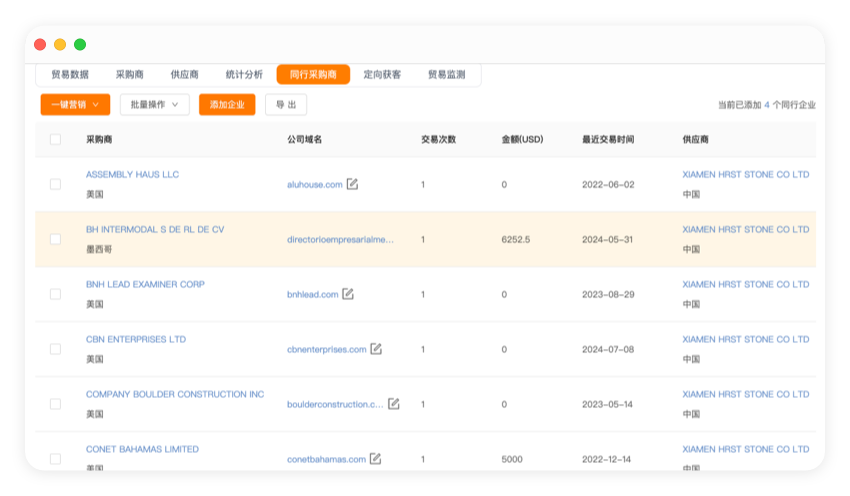Go to the 定向获客 tab
The width and height of the screenshot is (850, 496).
tap(382, 74)
